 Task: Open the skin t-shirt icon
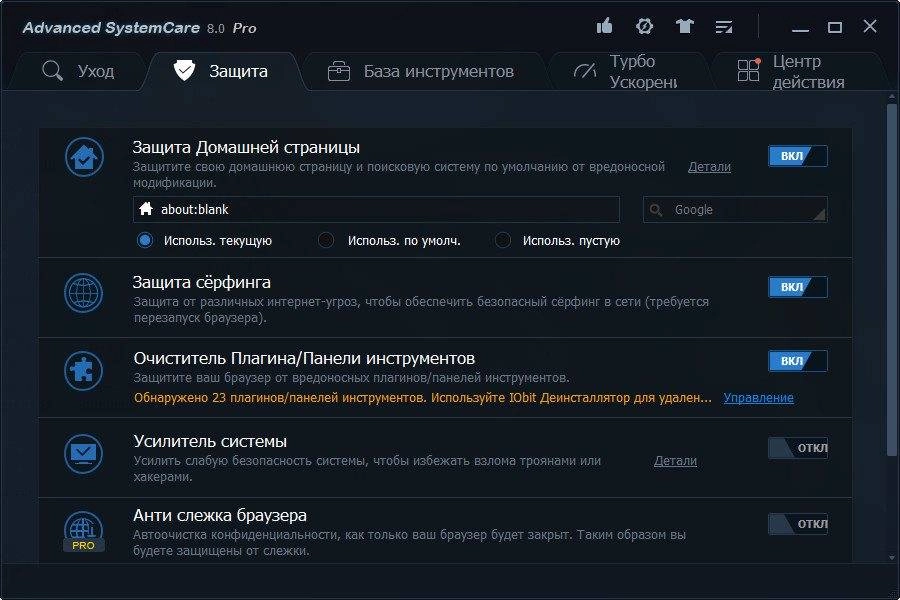click(684, 26)
